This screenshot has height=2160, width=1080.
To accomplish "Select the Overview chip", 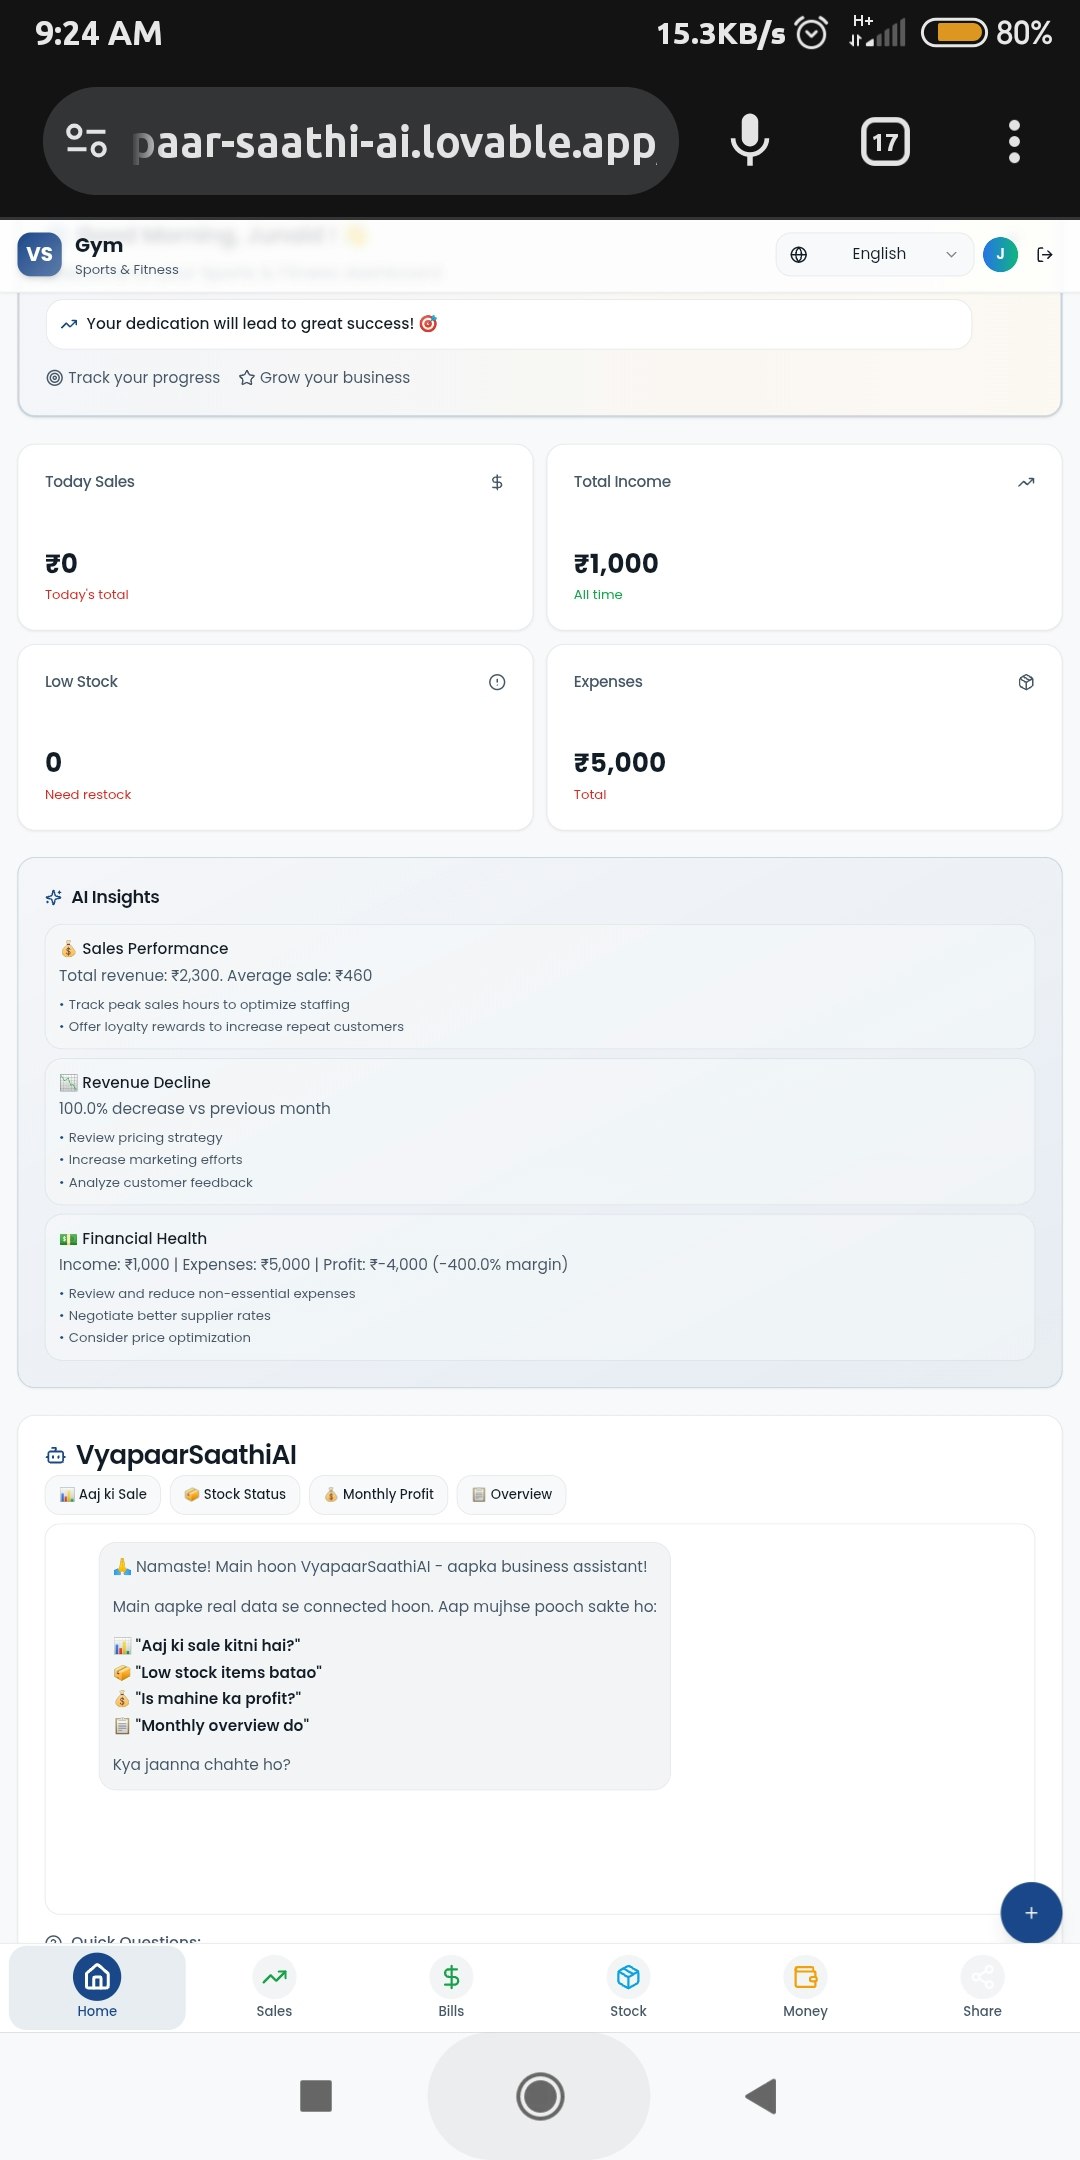I will [x=511, y=1495].
